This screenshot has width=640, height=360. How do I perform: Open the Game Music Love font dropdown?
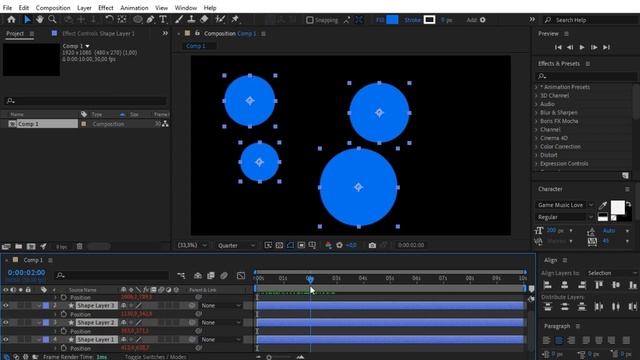(x=564, y=205)
